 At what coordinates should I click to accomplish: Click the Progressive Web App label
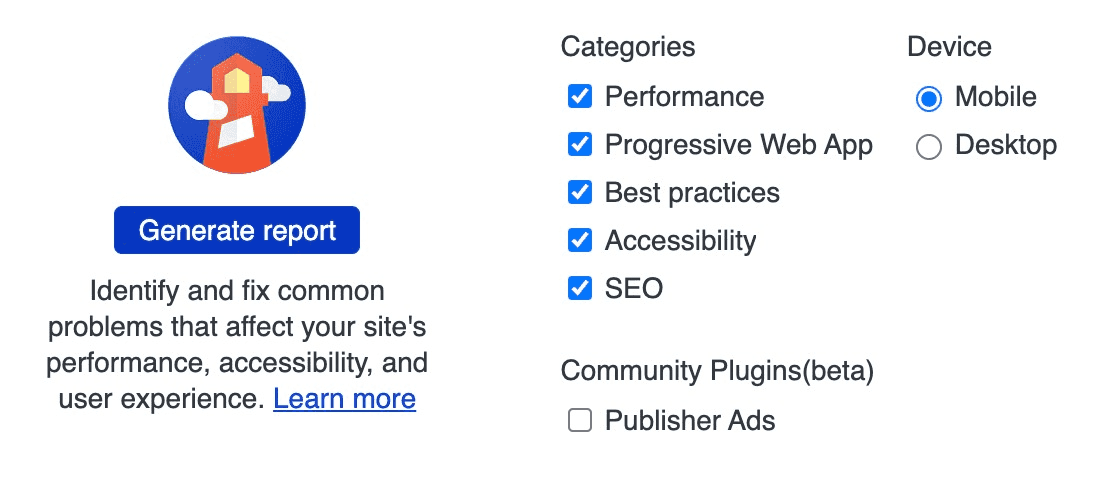pos(738,145)
